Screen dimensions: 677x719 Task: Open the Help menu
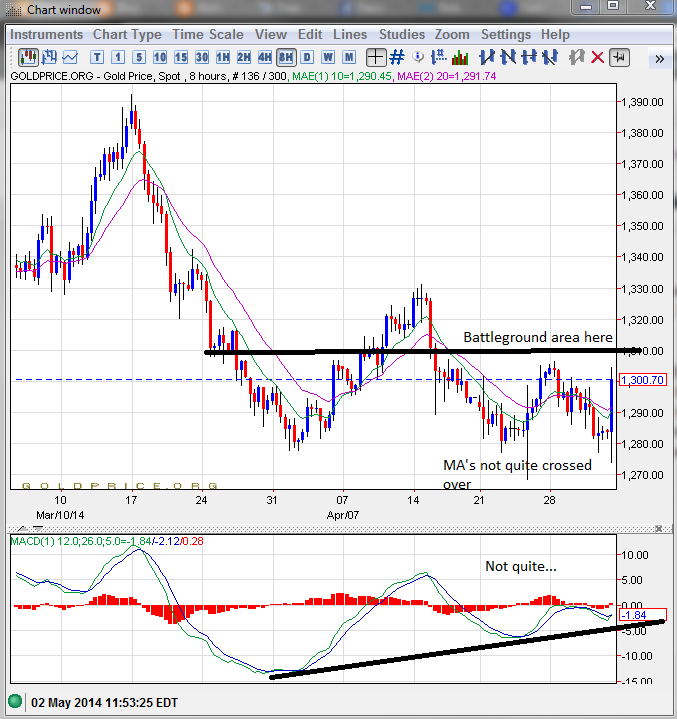(555, 34)
